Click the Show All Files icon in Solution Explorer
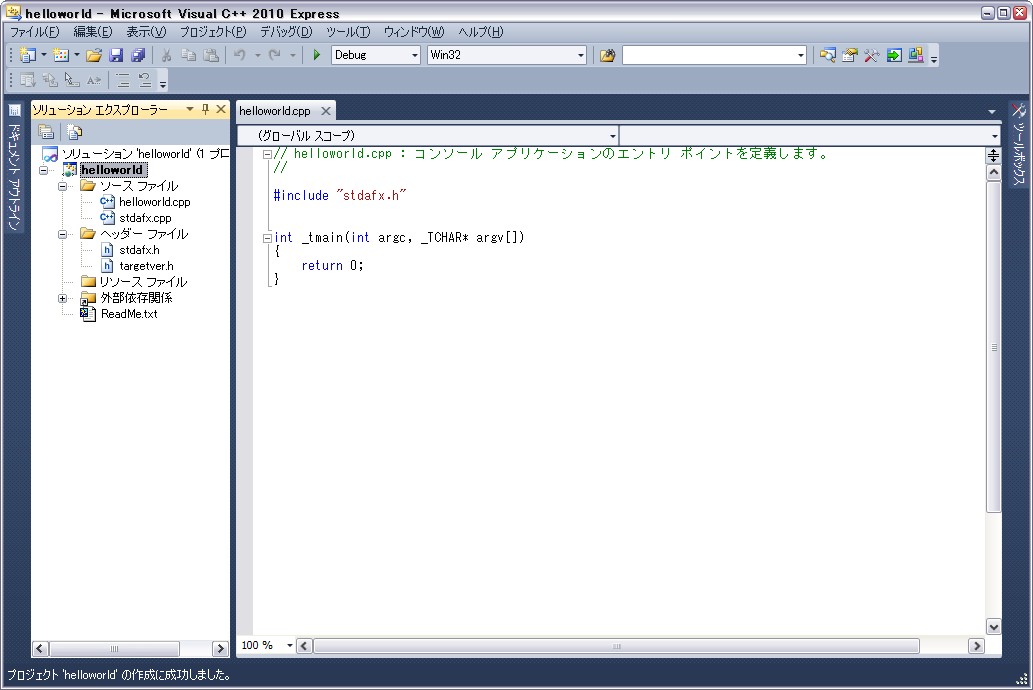This screenshot has height=690, width=1033. 74,132
